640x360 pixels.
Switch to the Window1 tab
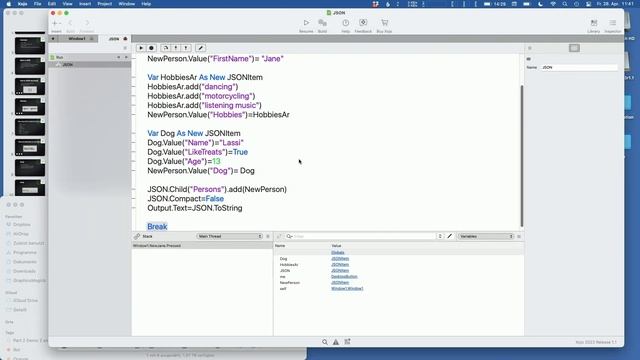77,39
